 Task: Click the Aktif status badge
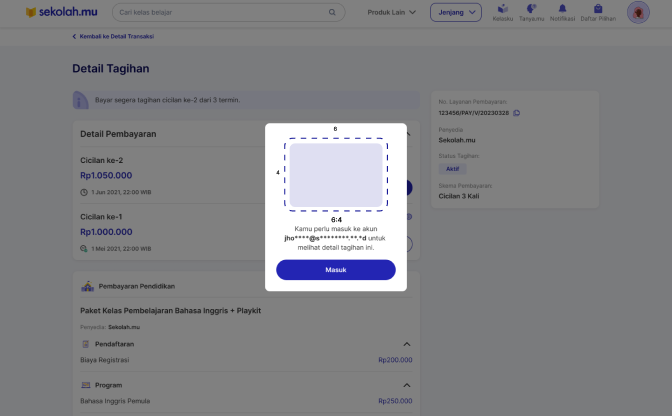tap(452, 169)
